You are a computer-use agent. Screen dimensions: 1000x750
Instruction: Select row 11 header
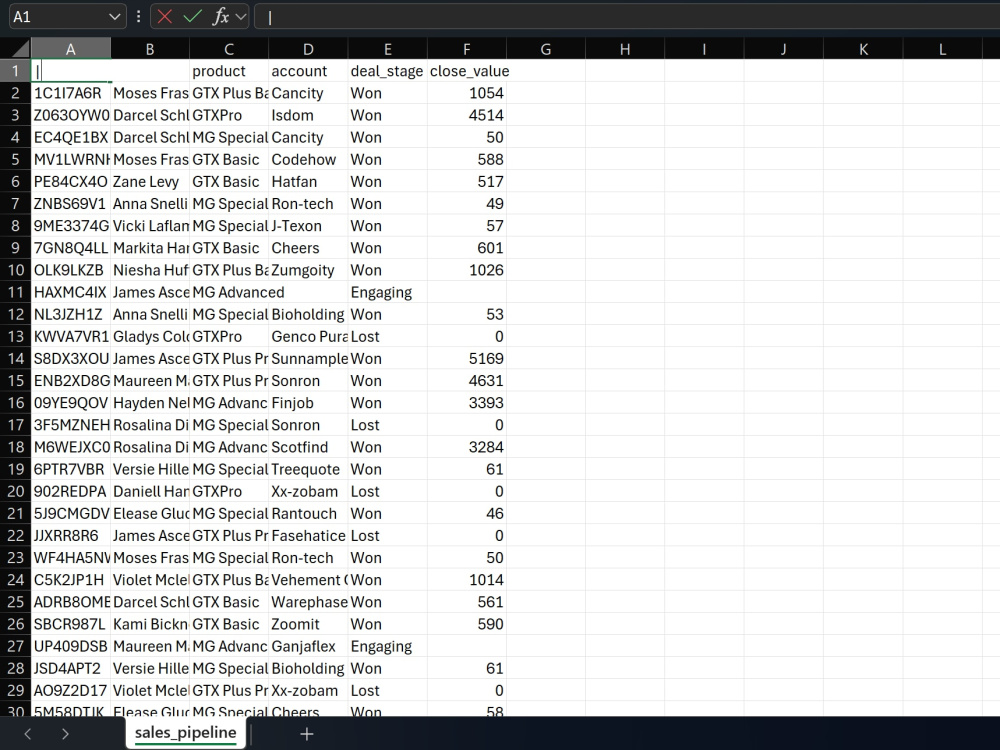coord(15,292)
